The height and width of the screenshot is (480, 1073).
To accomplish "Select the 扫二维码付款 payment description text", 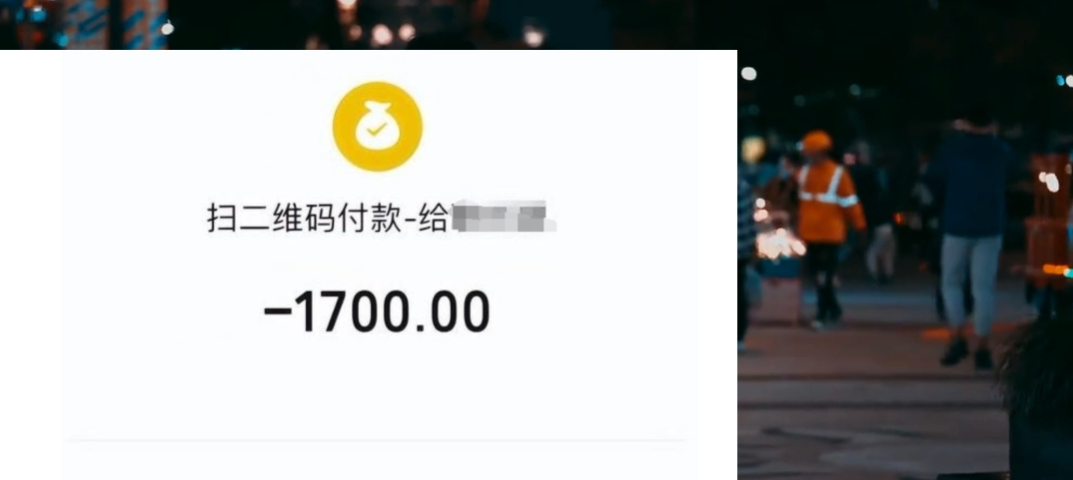I will click(304, 219).
